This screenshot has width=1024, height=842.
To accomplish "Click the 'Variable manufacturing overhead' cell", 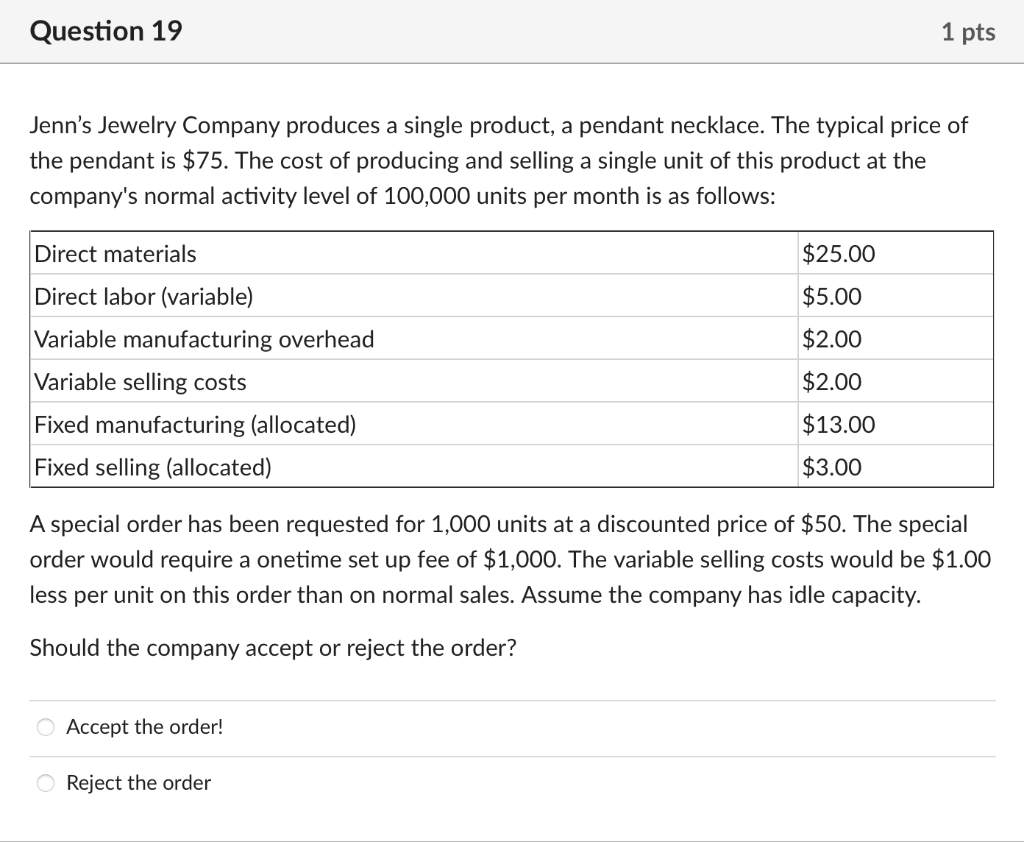I will (x=205, y=340).
